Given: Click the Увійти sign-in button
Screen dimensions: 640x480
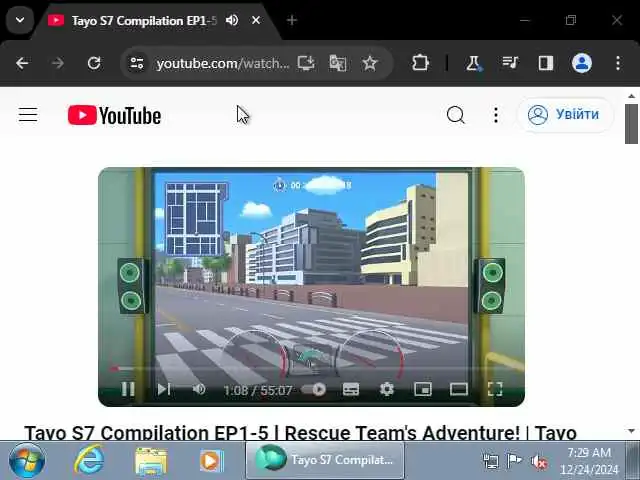Looking at the screenshot, I should [565, 115].
